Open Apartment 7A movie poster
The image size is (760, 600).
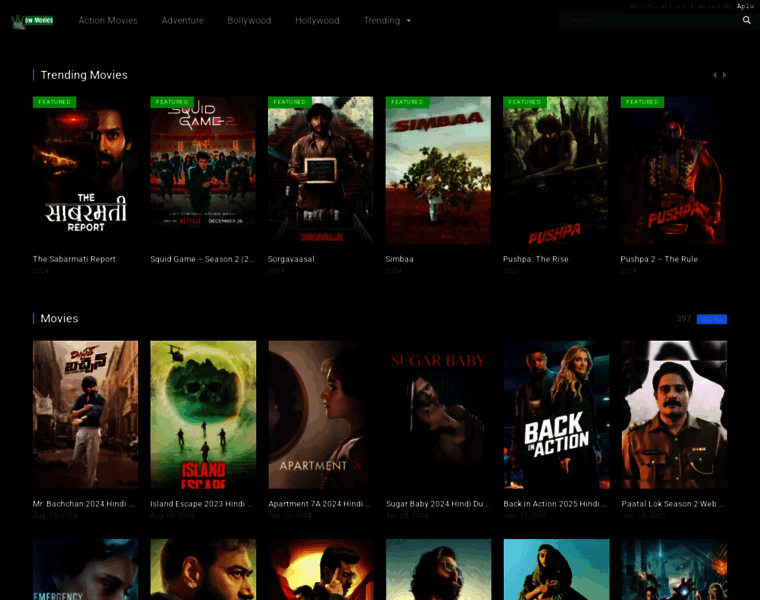pos(320,415)
